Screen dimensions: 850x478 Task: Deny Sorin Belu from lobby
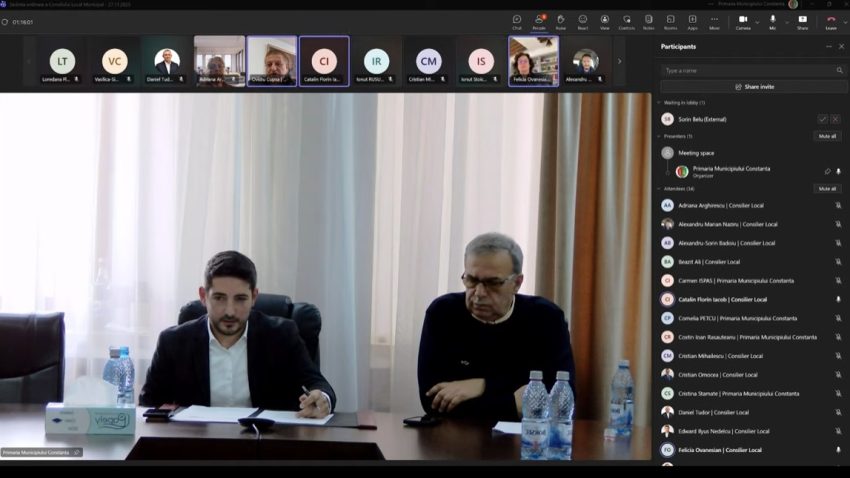[835, 119]
